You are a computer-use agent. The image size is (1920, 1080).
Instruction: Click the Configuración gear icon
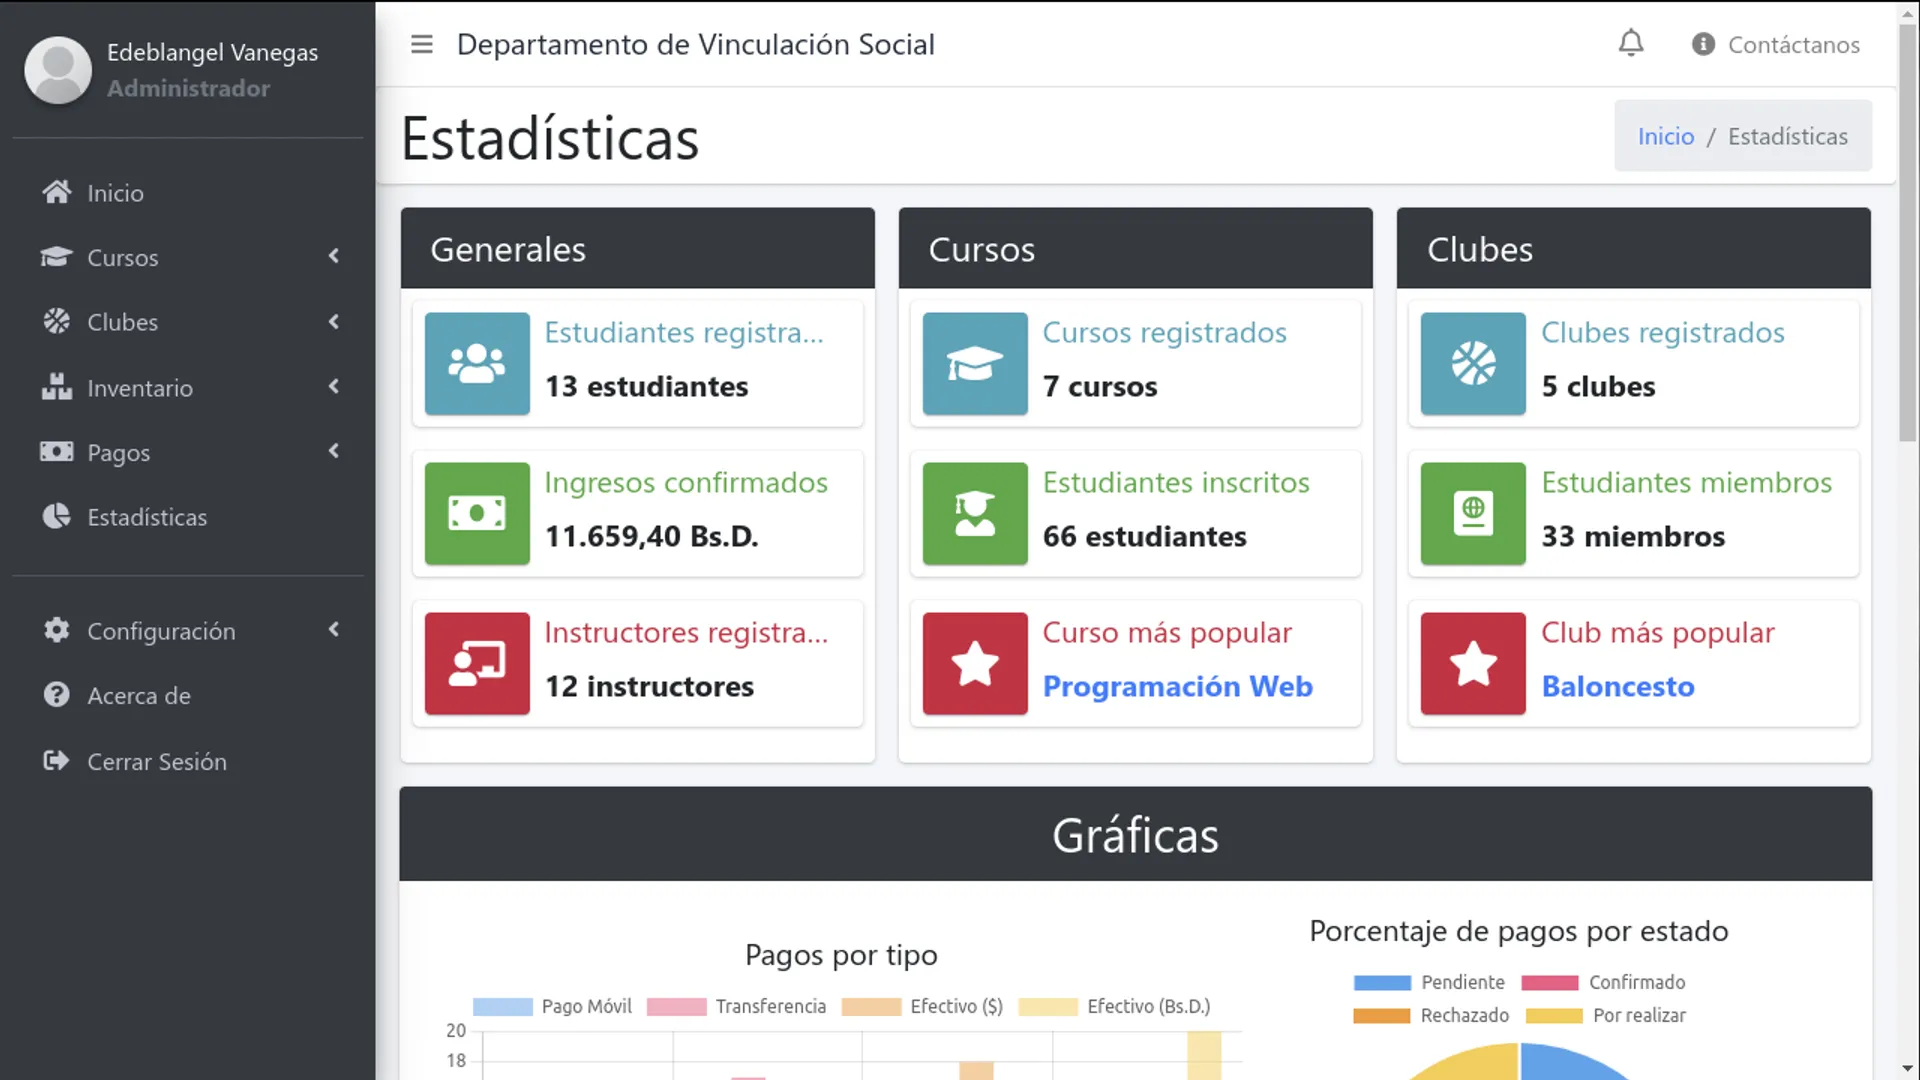pyautogui.click(x=57, y=630)
